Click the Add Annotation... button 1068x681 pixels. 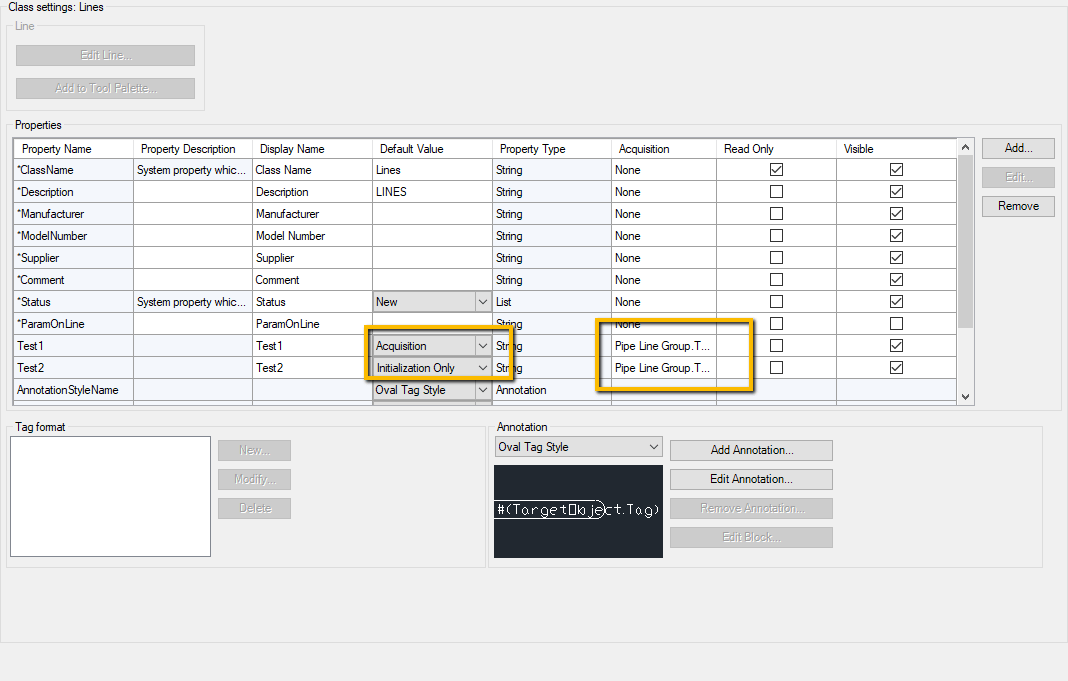(x=750, y=450)
